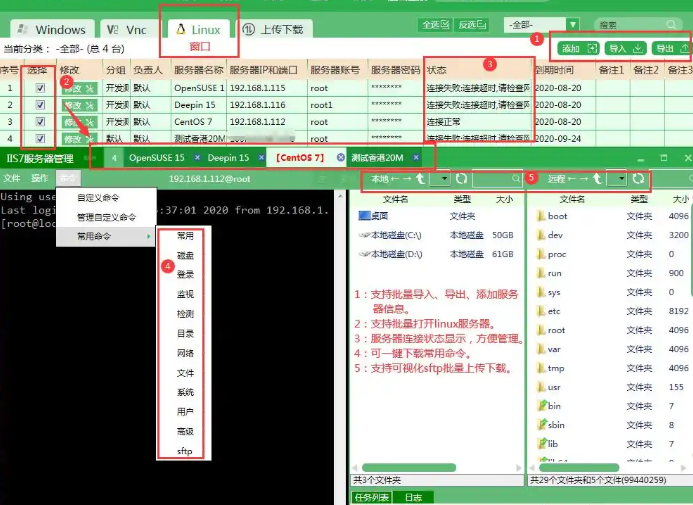
Task: Close the CentOS 7 session tab
Action: click(x=341, y=157)
